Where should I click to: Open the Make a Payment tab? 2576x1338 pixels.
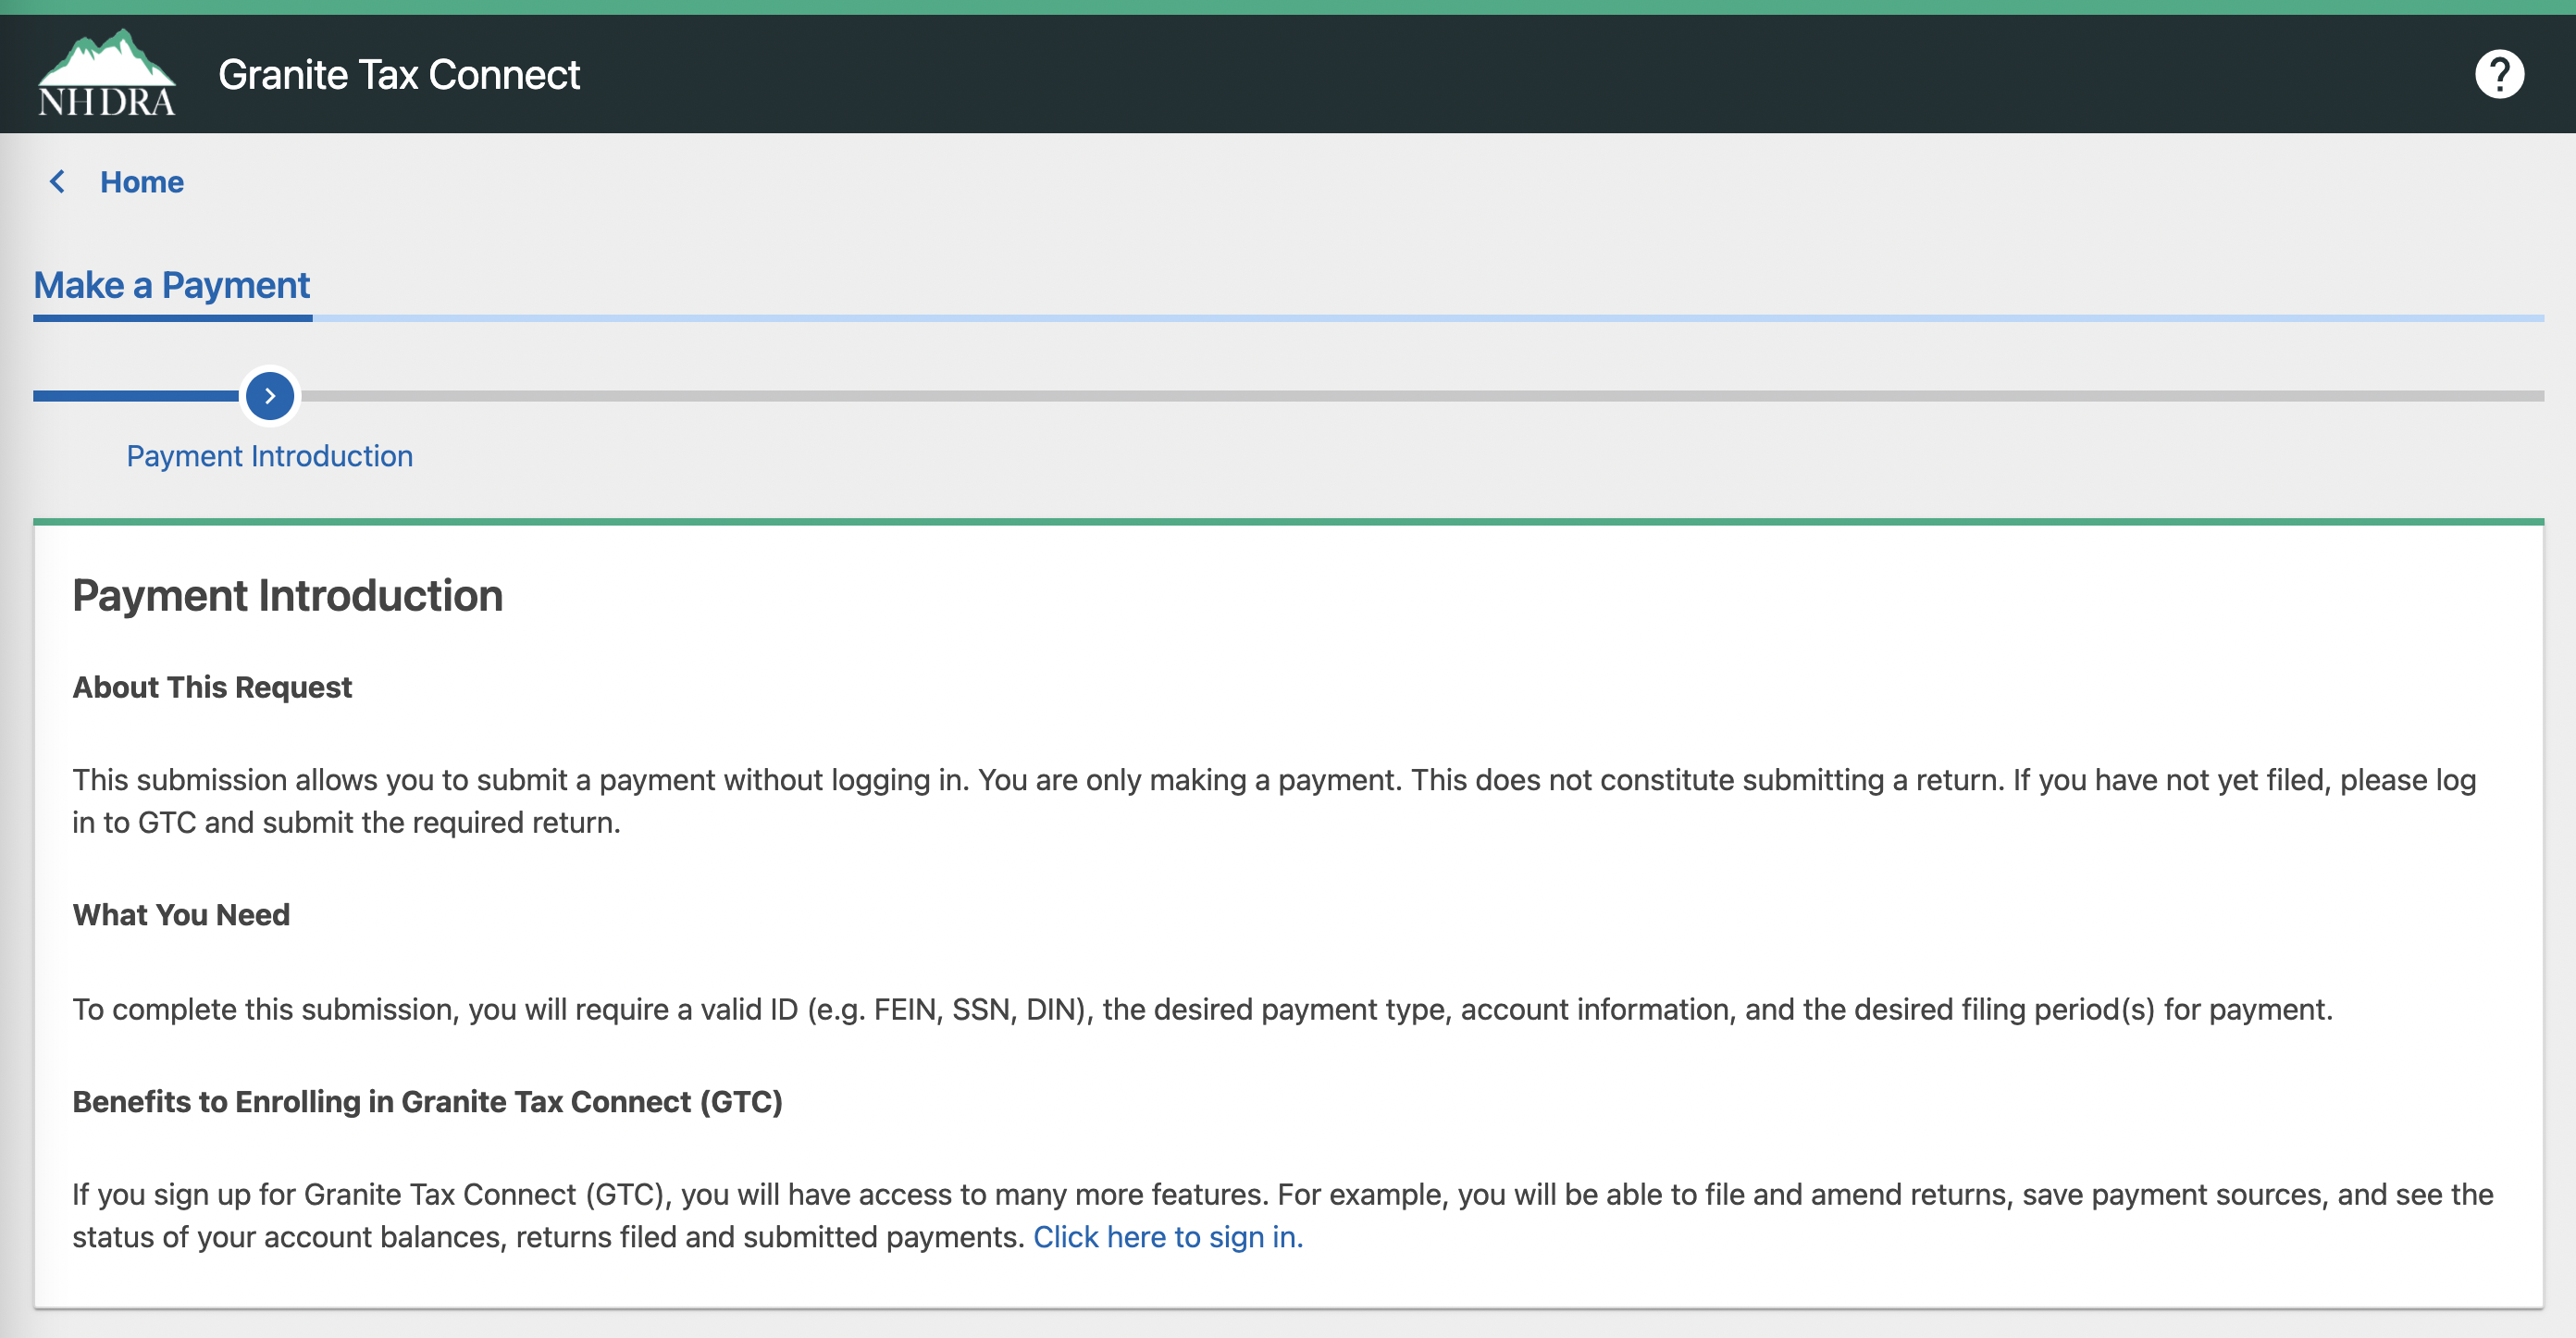[172, 285]
